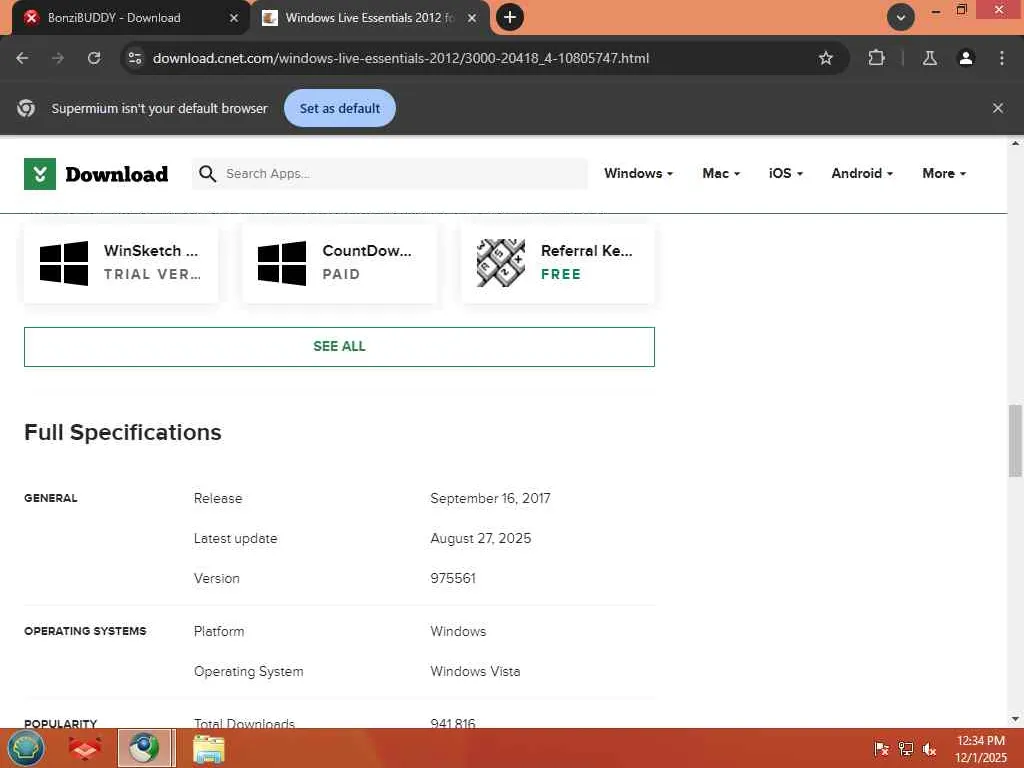
Task: Expand the Windows dropdown menu
Action: [638, 174]
